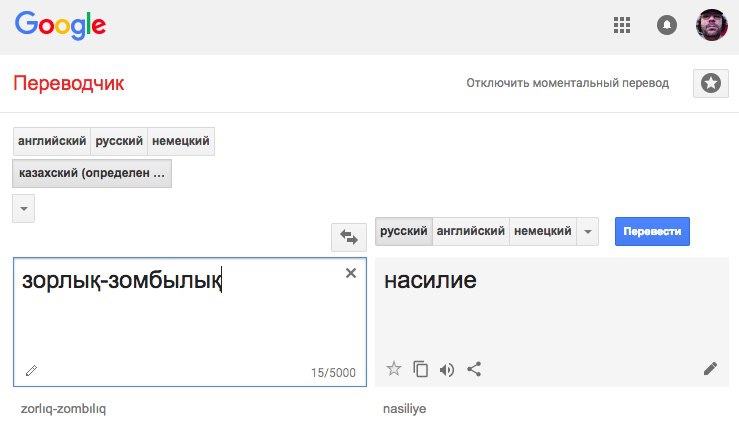Select английский as source language
The width and height of the screenshot is (739, 425).
tap(52, 141)
